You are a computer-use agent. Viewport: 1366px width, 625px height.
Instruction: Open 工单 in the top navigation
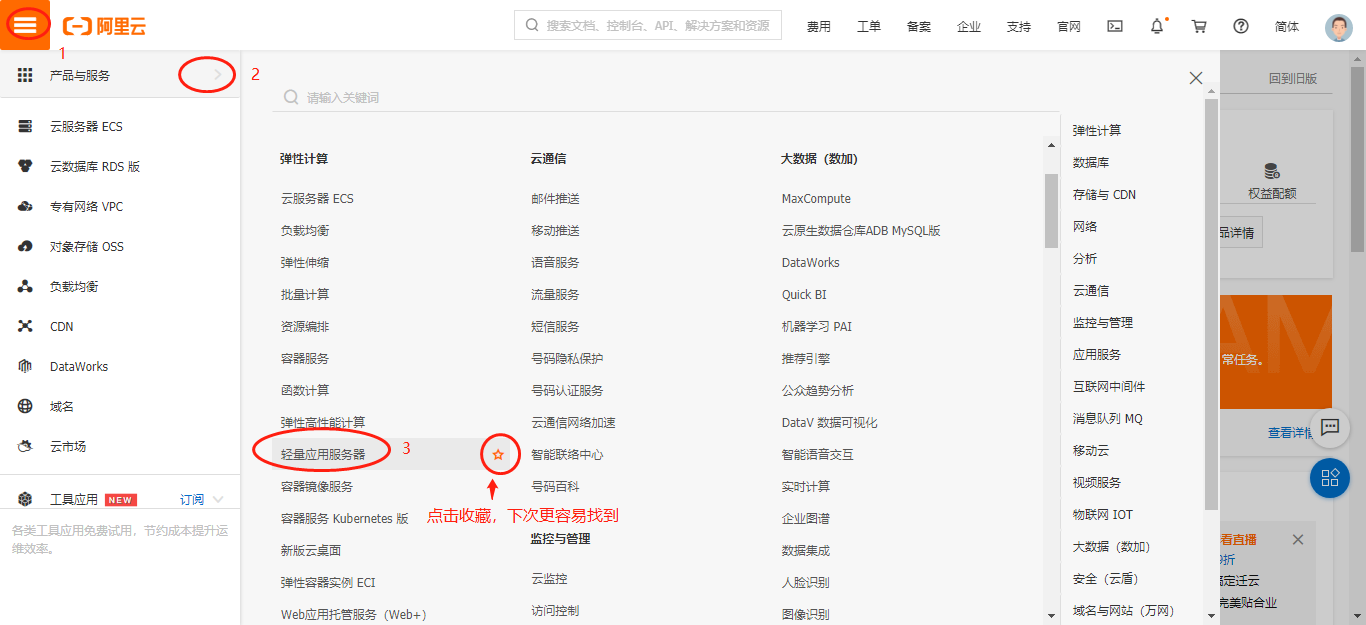click(869, 27)
